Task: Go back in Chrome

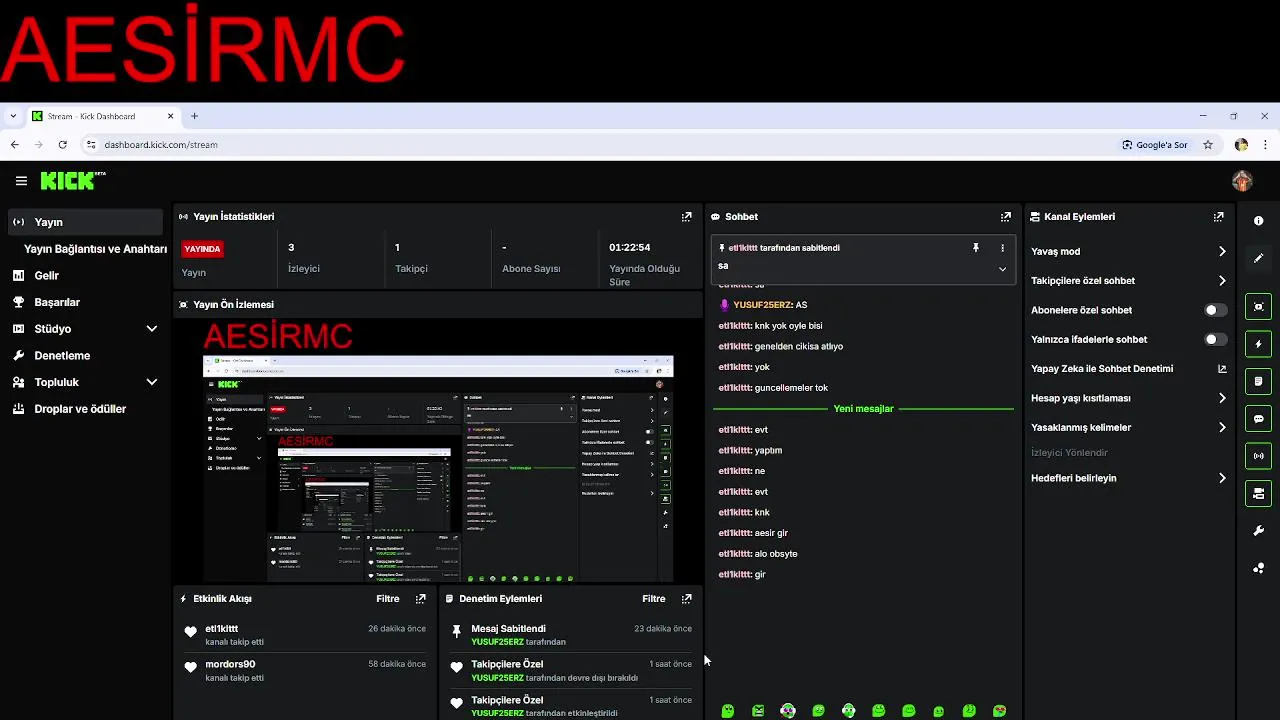Action: 15,145
